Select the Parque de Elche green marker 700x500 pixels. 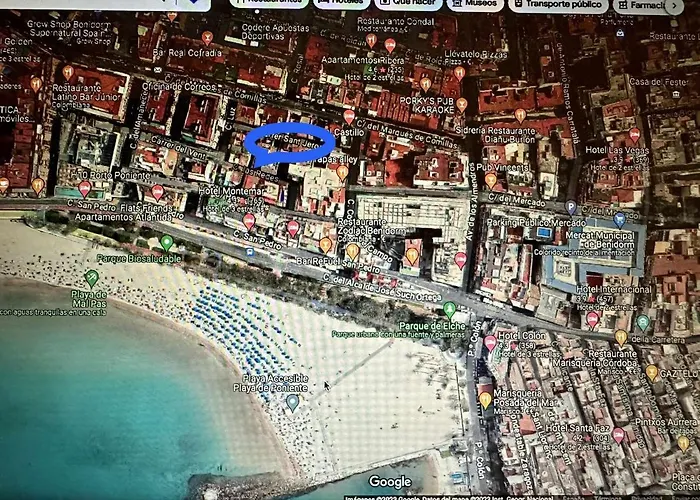click(x=450, y=310)
